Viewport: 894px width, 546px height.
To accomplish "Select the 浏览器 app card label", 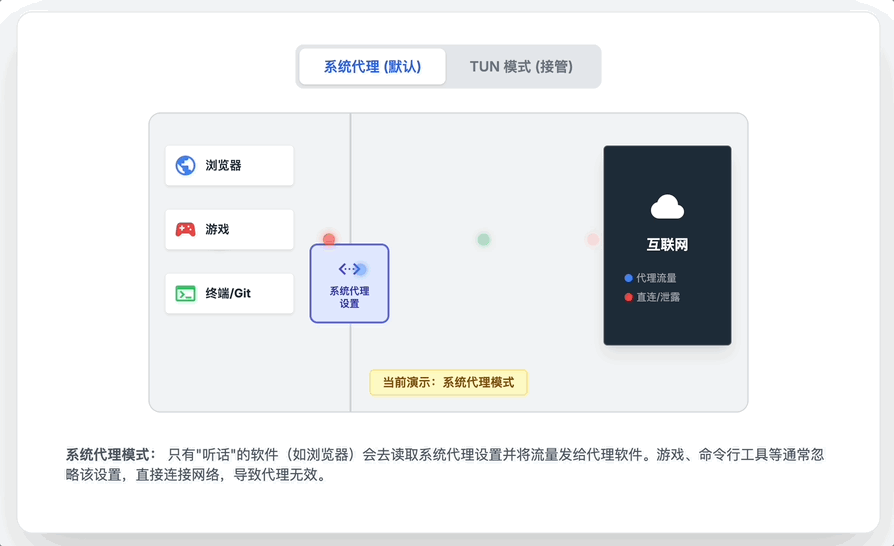I will pos(223,166).
